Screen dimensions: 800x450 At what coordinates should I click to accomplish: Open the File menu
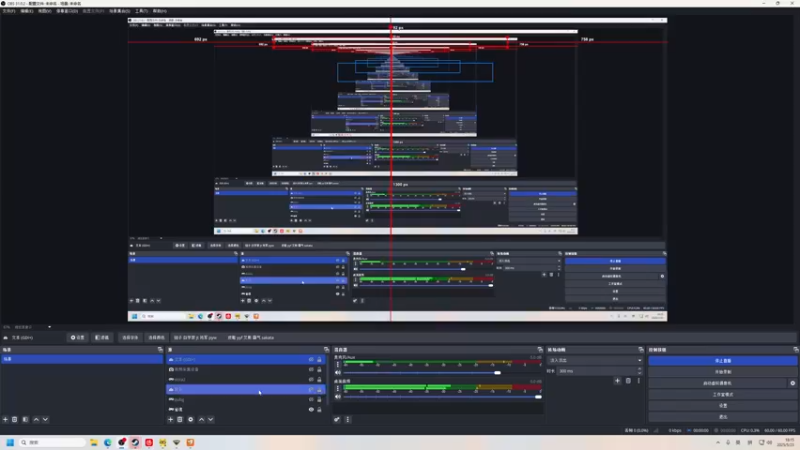[x=9, y=11]
